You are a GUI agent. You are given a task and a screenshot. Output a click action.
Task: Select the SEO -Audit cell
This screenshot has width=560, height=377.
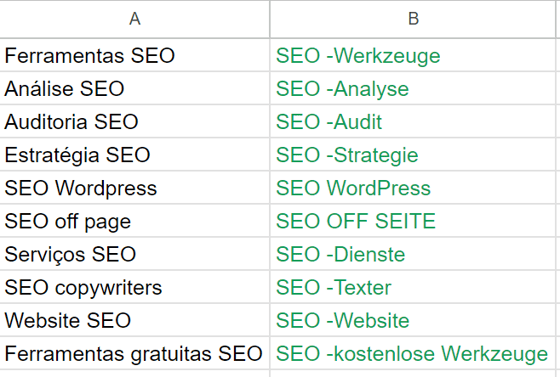[x=413, y=121]
